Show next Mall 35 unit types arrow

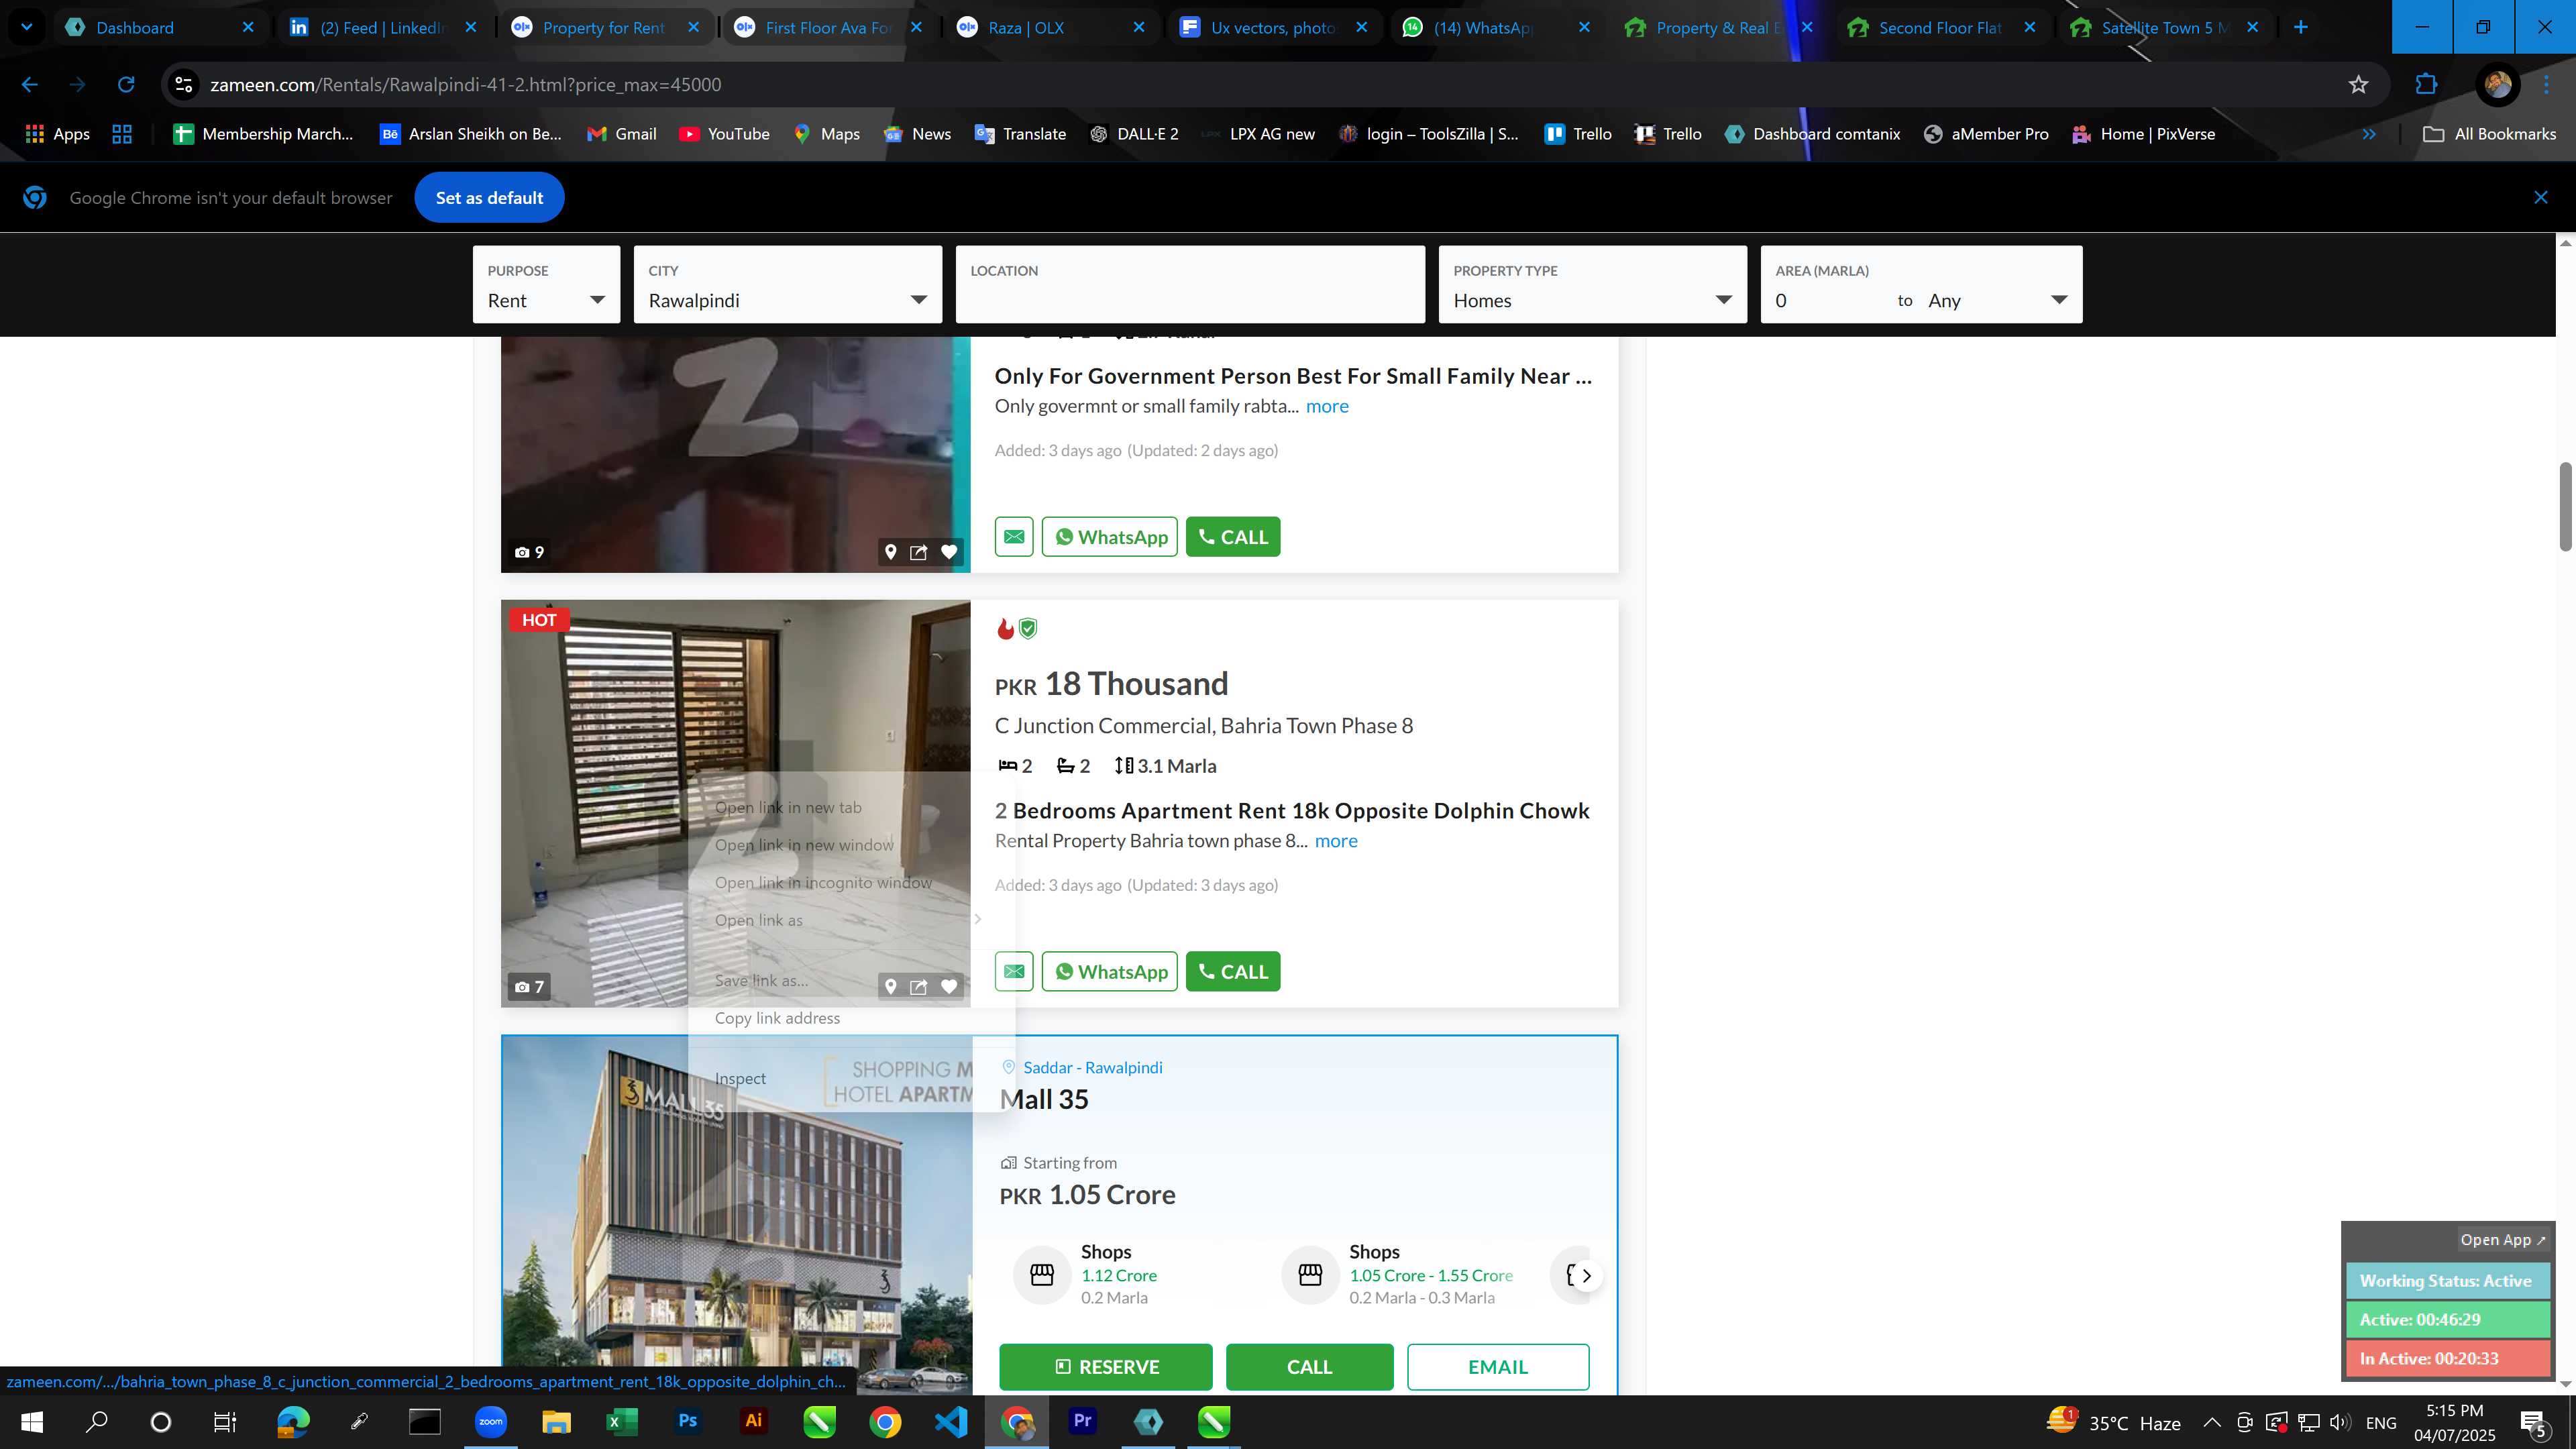[1586, 1275]
